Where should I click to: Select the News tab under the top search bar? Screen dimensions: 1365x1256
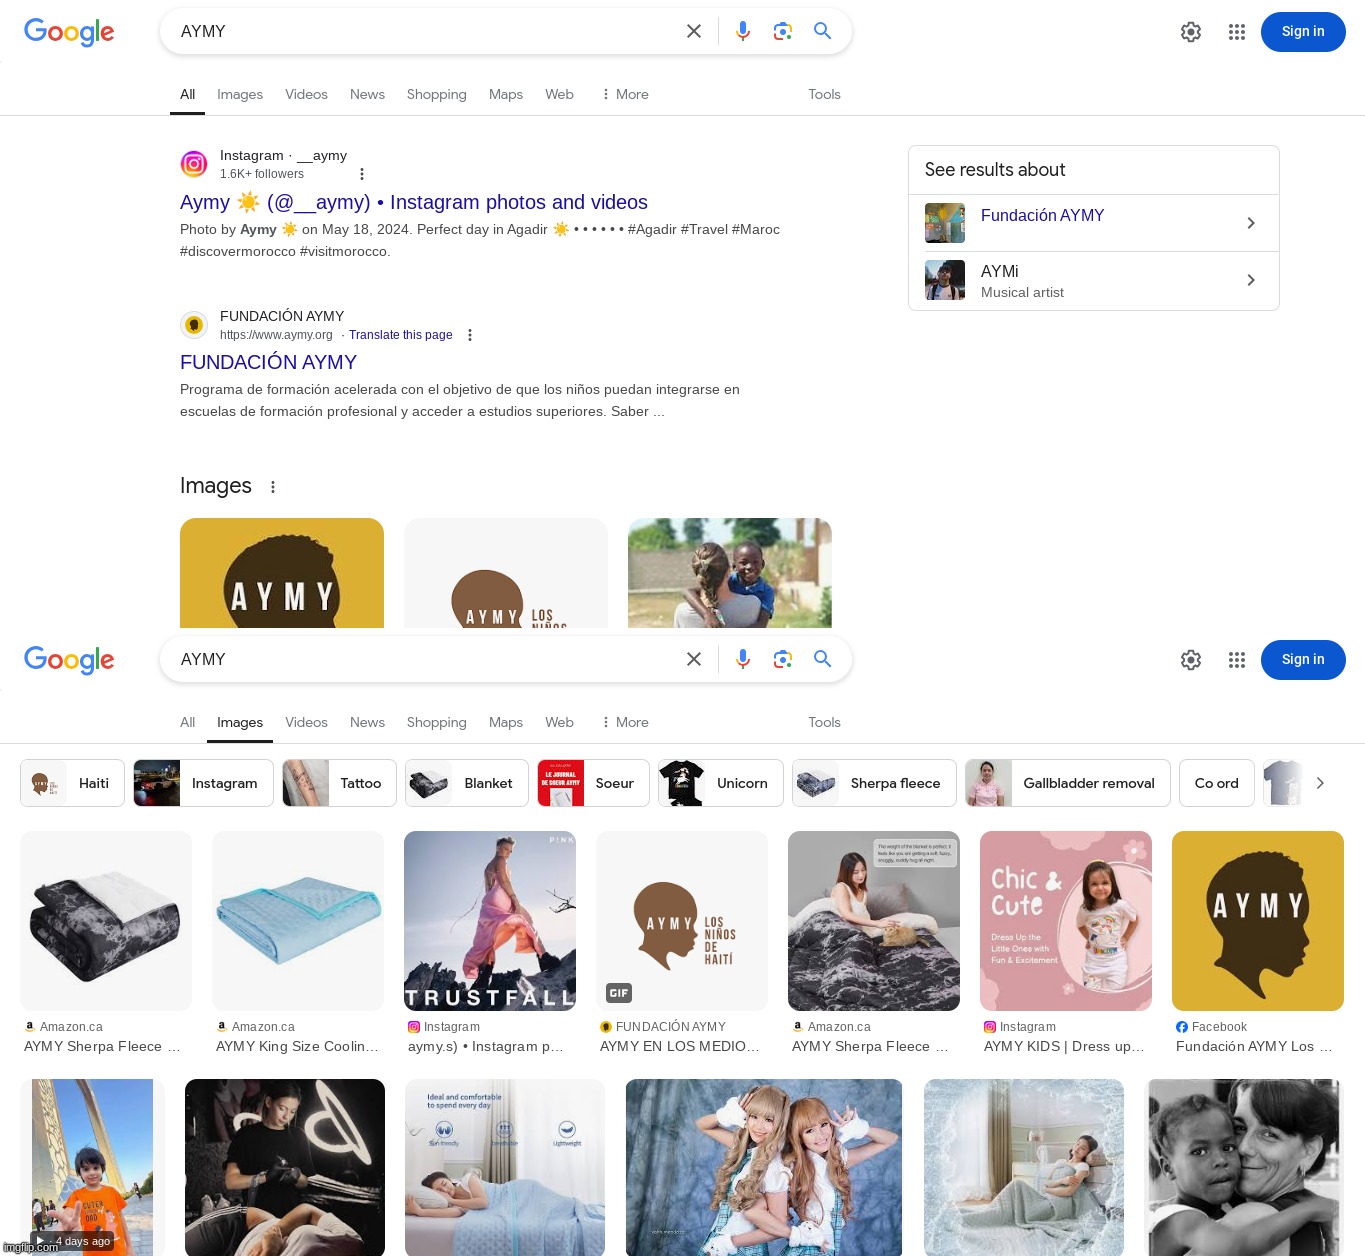(367, 94)
